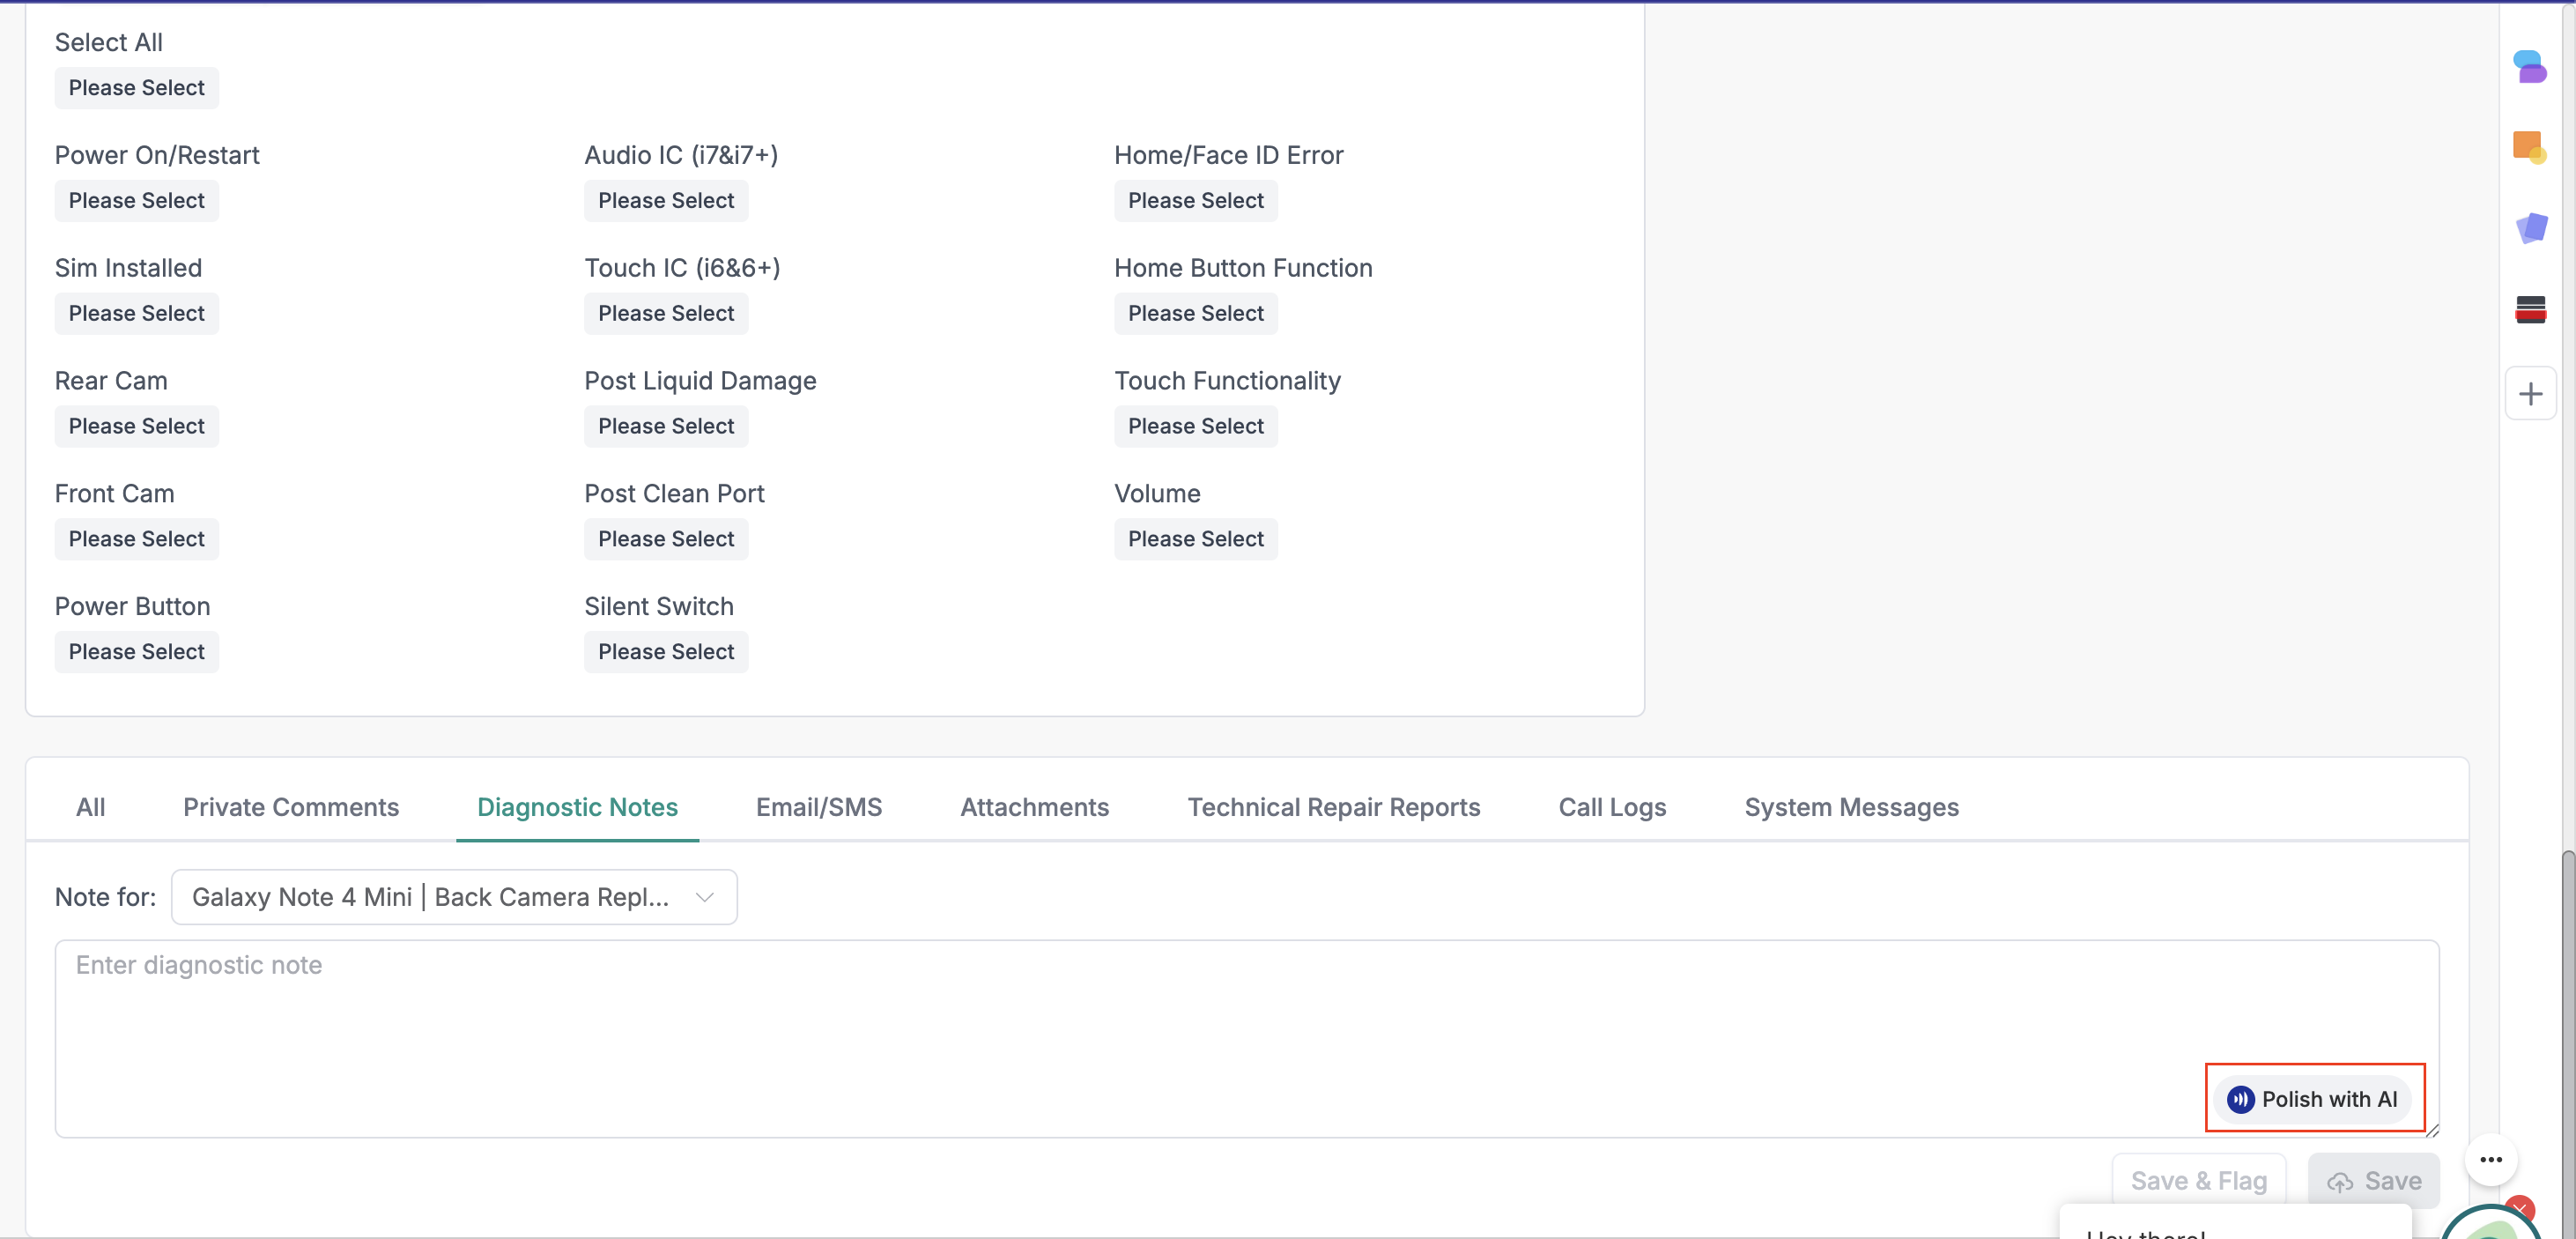Image resolution: width=2576 pixels, height=1239 pixels.
Task: Set Power On/Restart status selector
Action: (x=136, y=201)
